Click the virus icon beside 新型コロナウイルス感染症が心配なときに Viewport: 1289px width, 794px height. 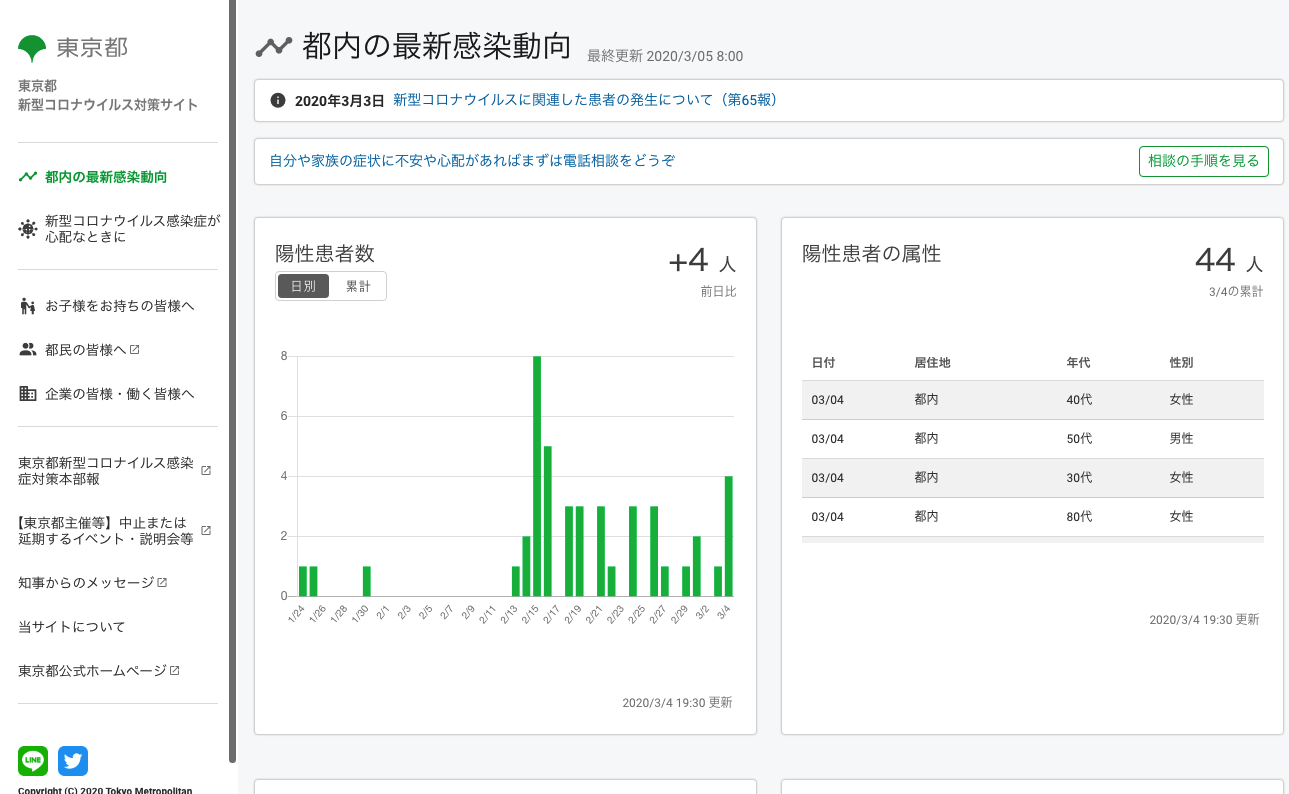pos(28,229)
